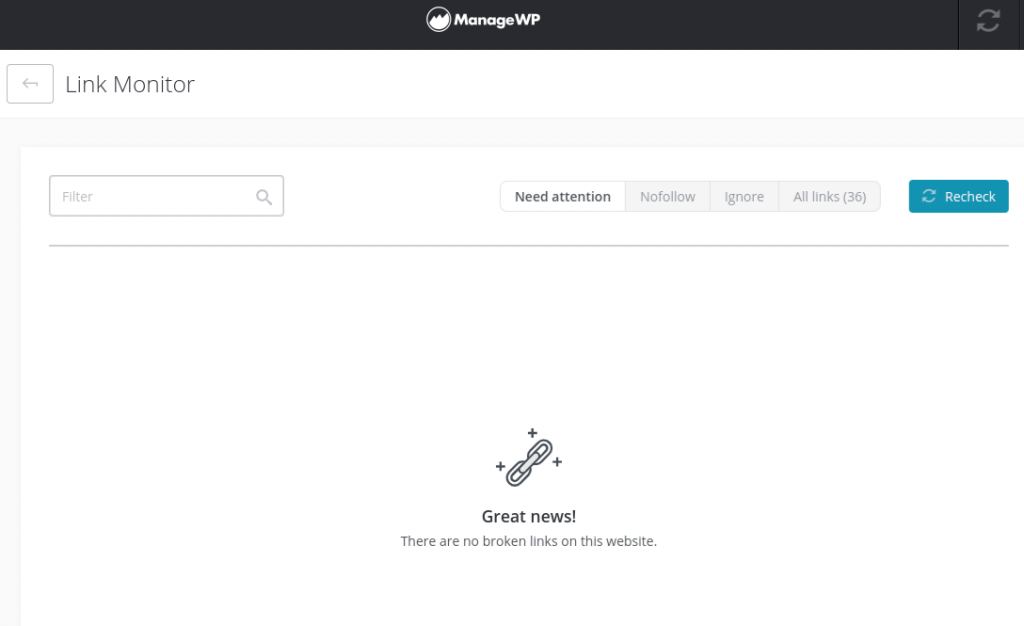Click the ManageWP mountain logo icon
Screen dimensions: 1024x626
pyautogui.click(x=438, y=20)
